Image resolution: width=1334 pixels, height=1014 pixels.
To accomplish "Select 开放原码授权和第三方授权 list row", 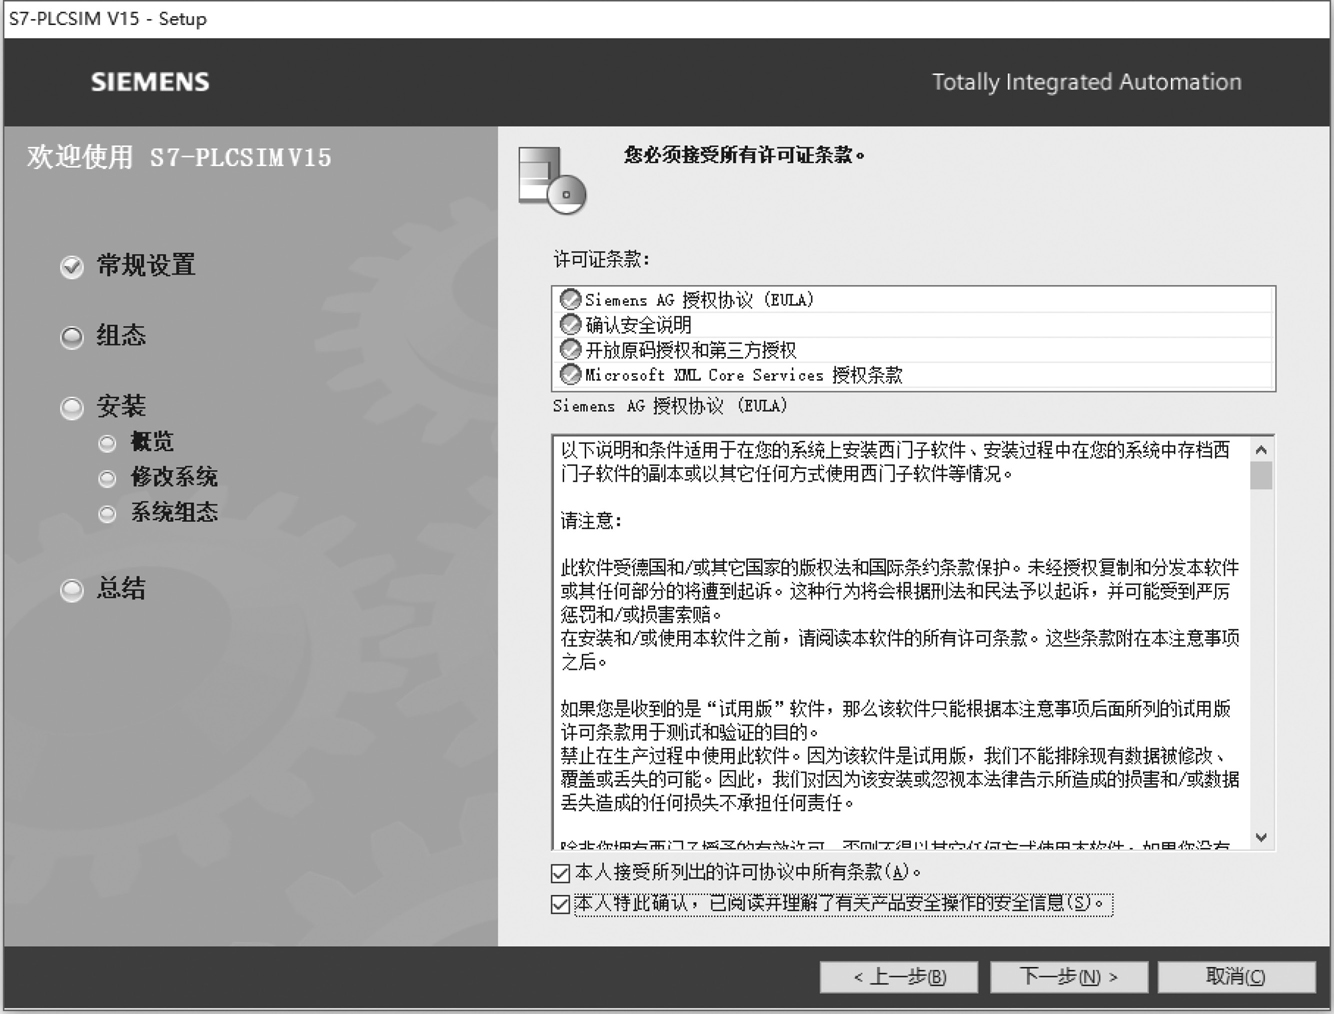I will pos(913,350).
